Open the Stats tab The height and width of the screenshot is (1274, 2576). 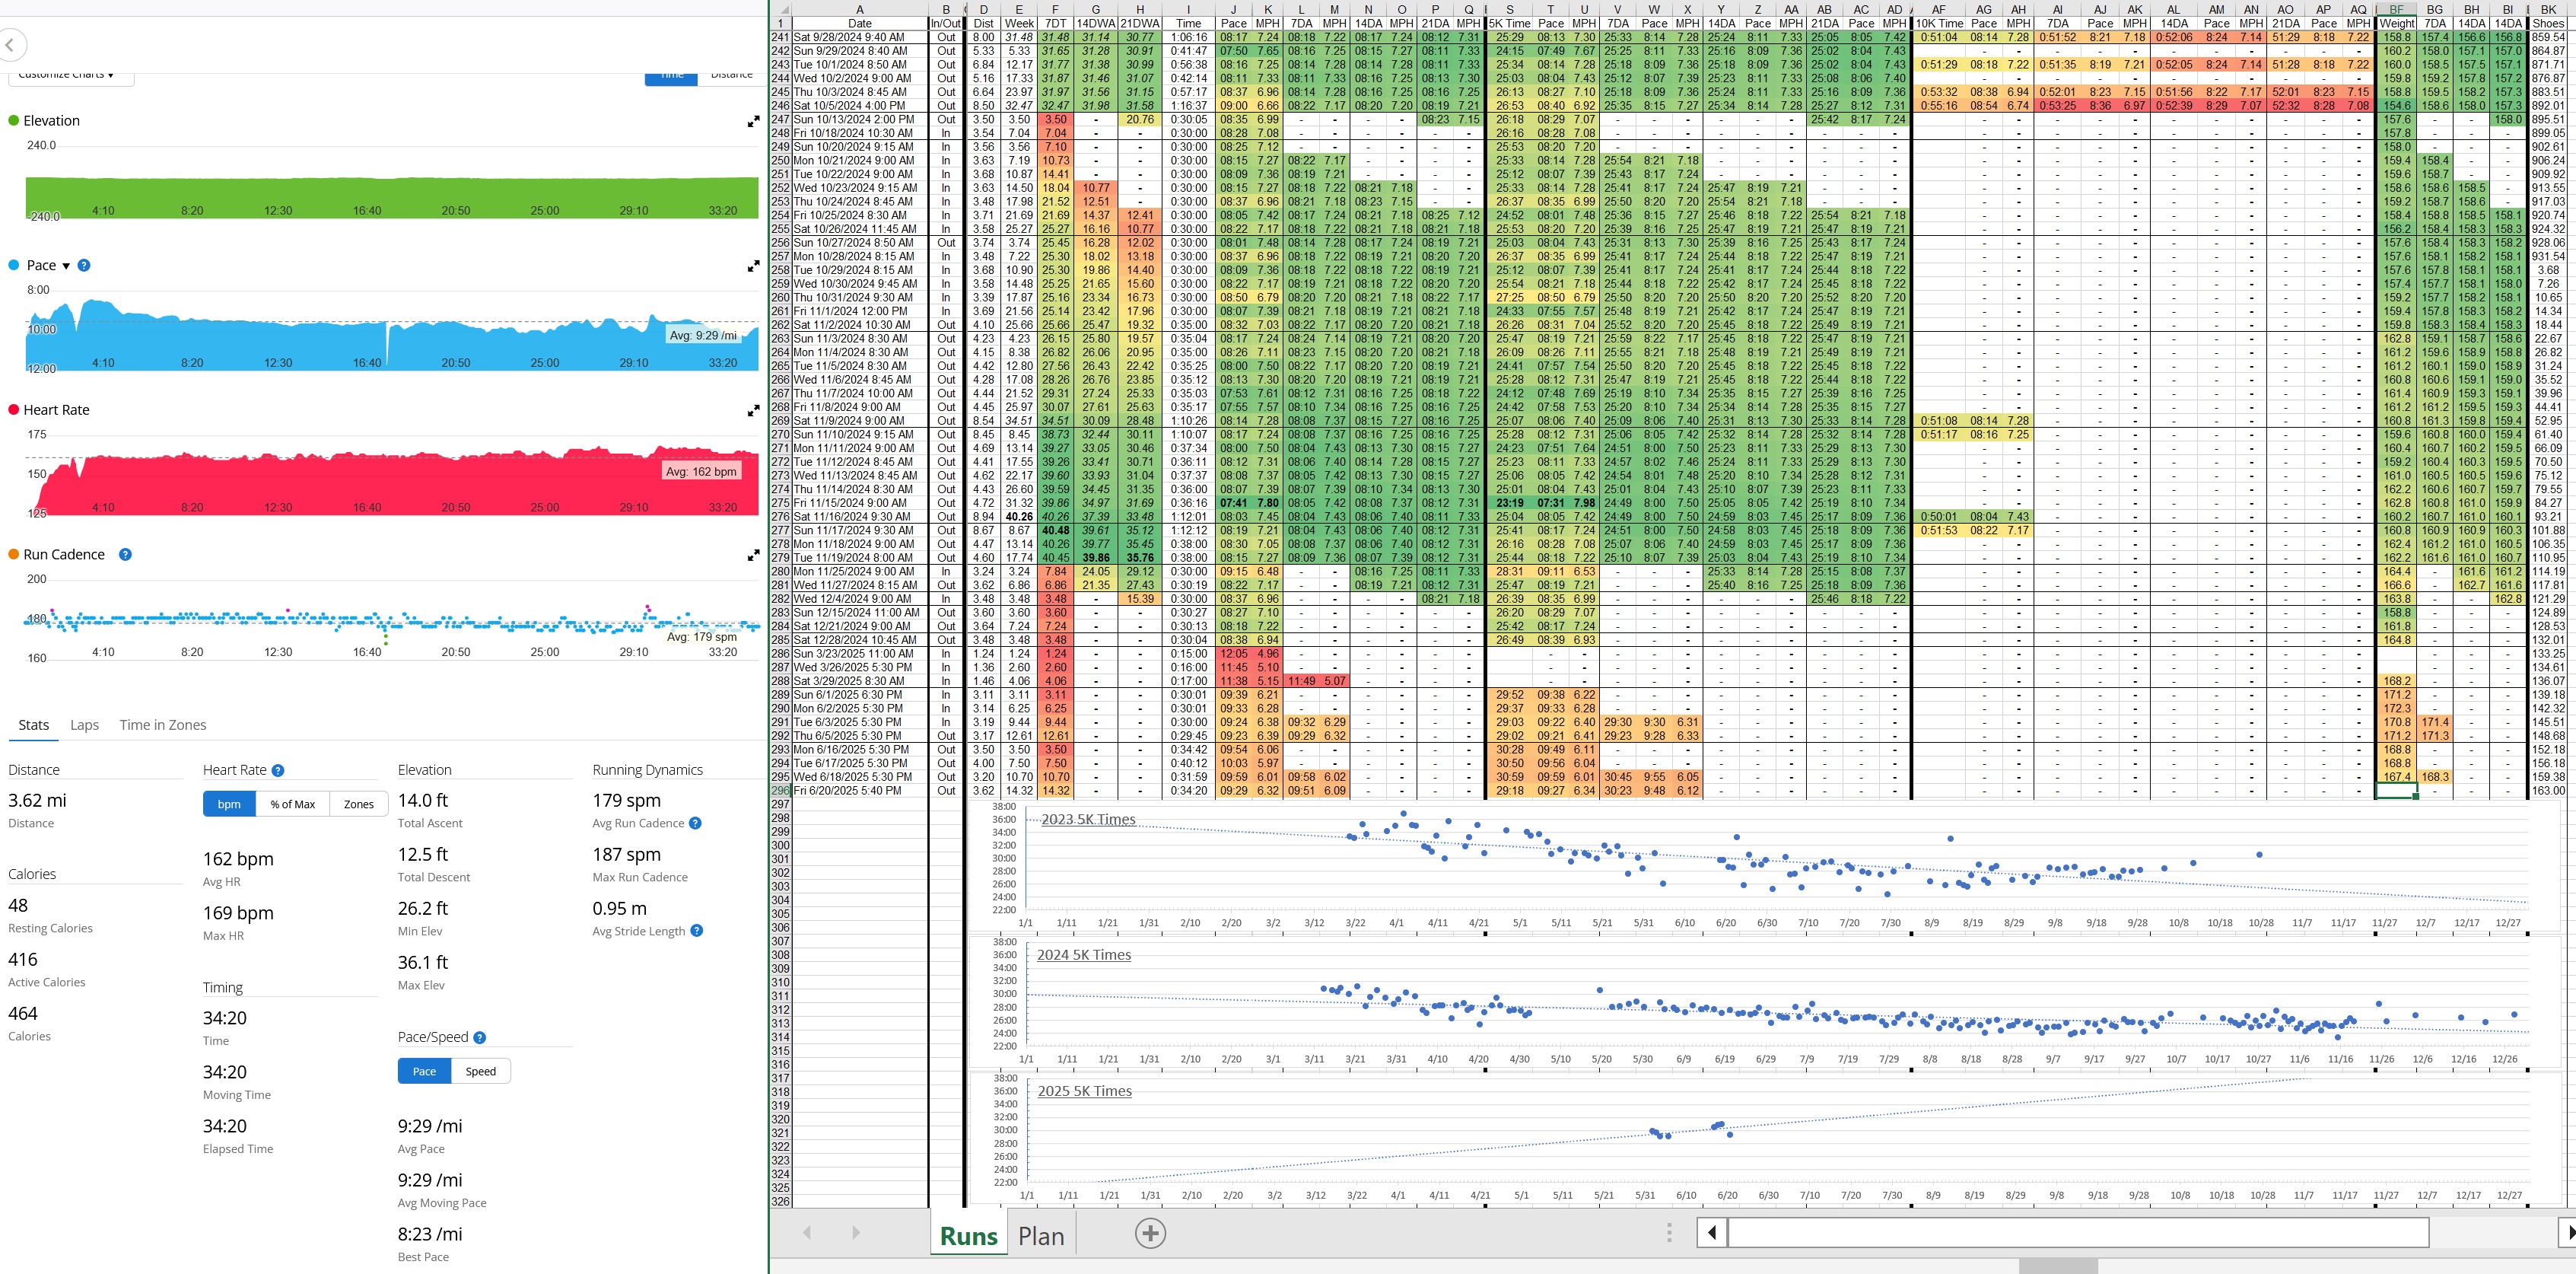click(x=33, y=725)
